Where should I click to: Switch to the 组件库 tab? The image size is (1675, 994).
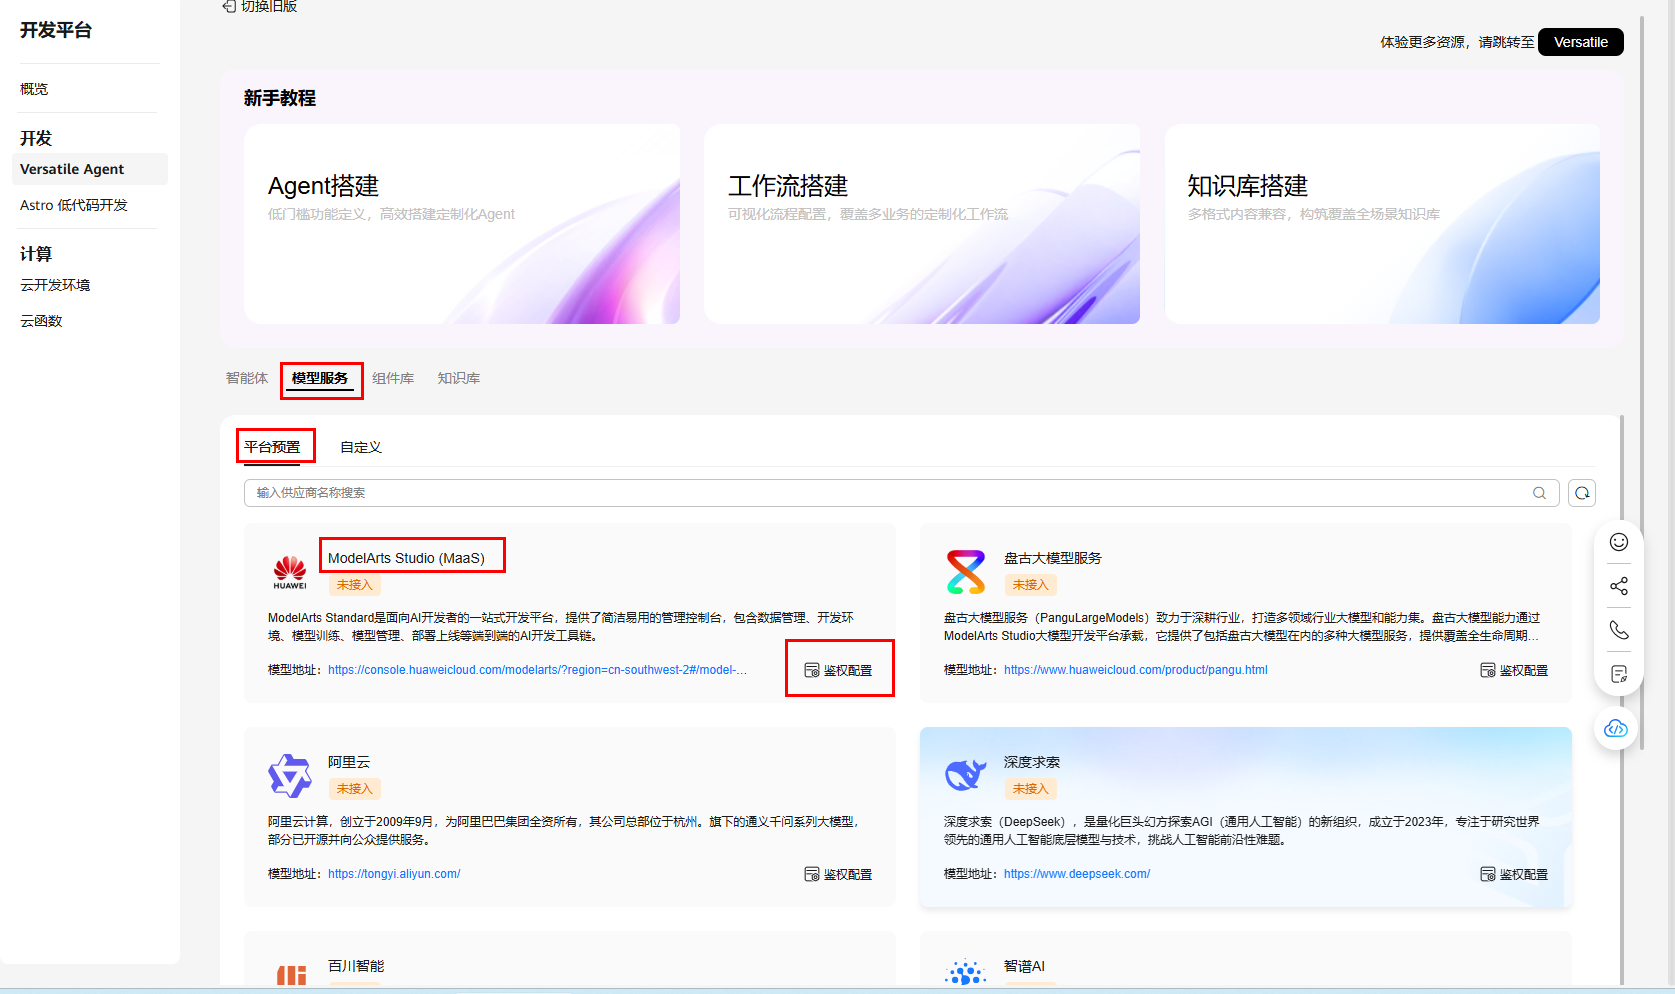(393, 378)
